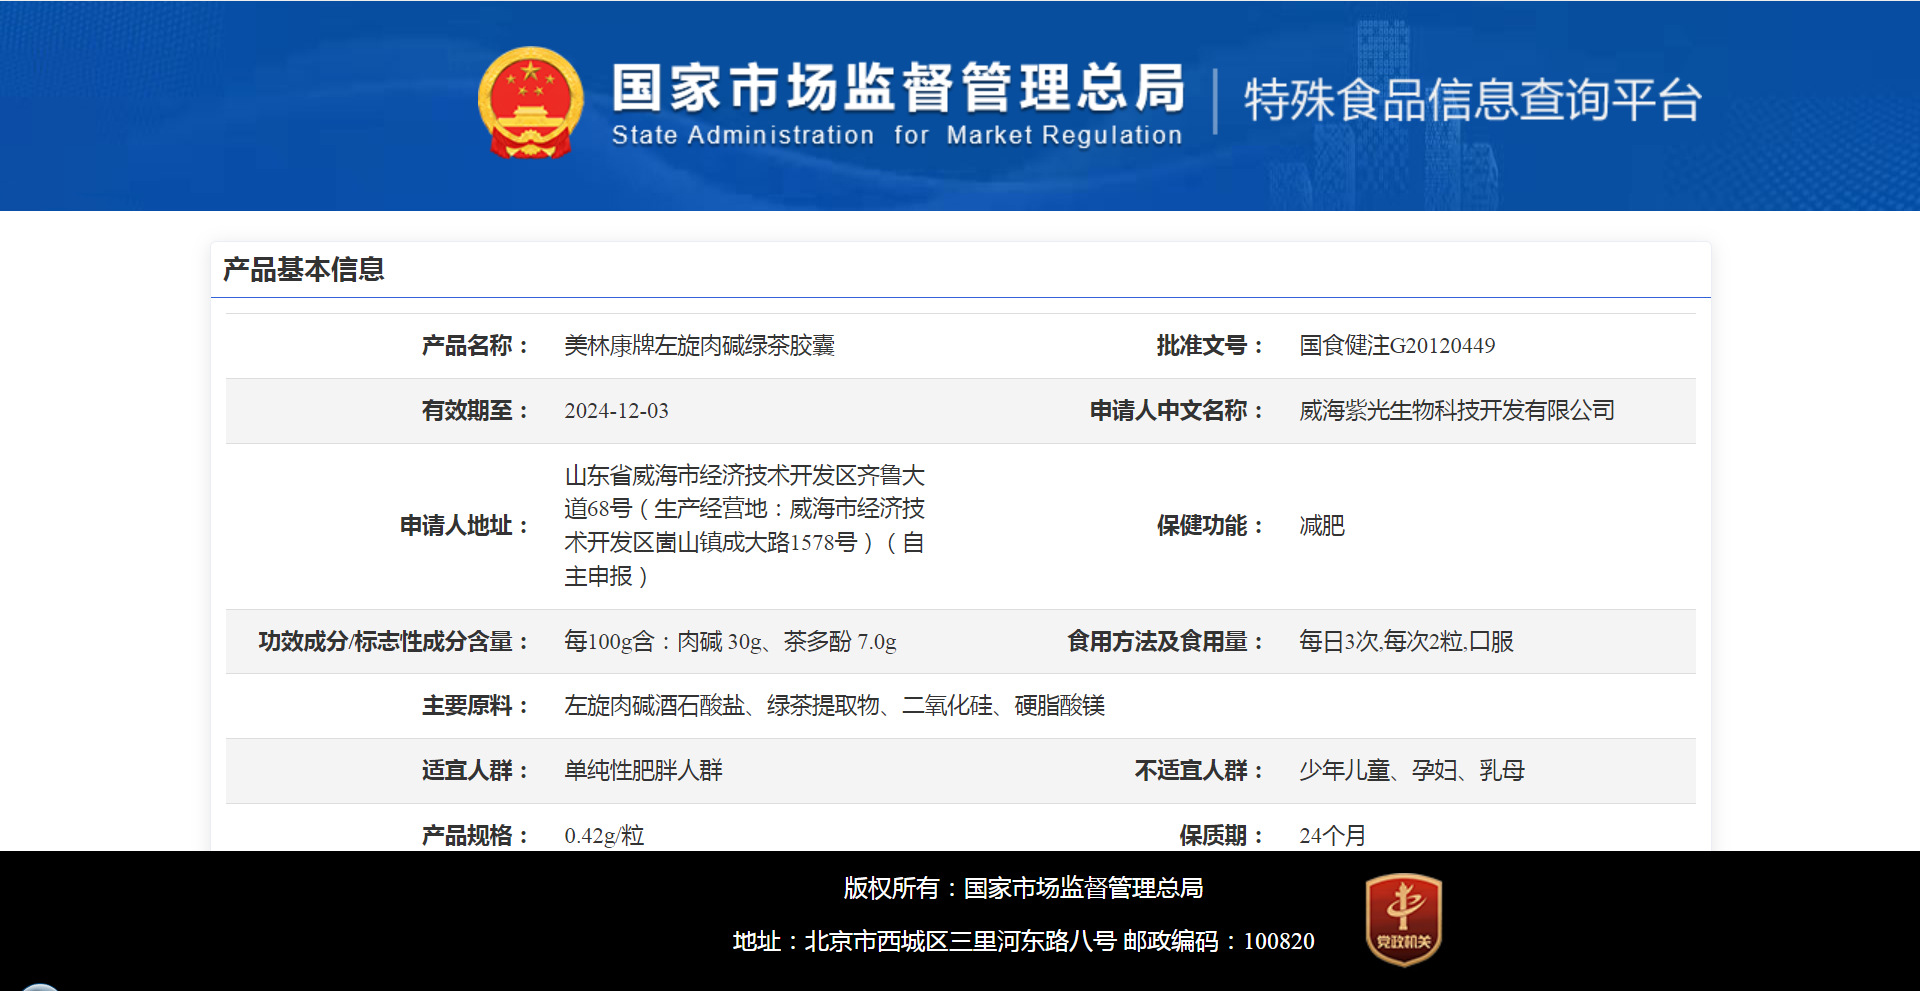Select health function value 减肥
1920x991 pixels.
(x=1322, y=526)
